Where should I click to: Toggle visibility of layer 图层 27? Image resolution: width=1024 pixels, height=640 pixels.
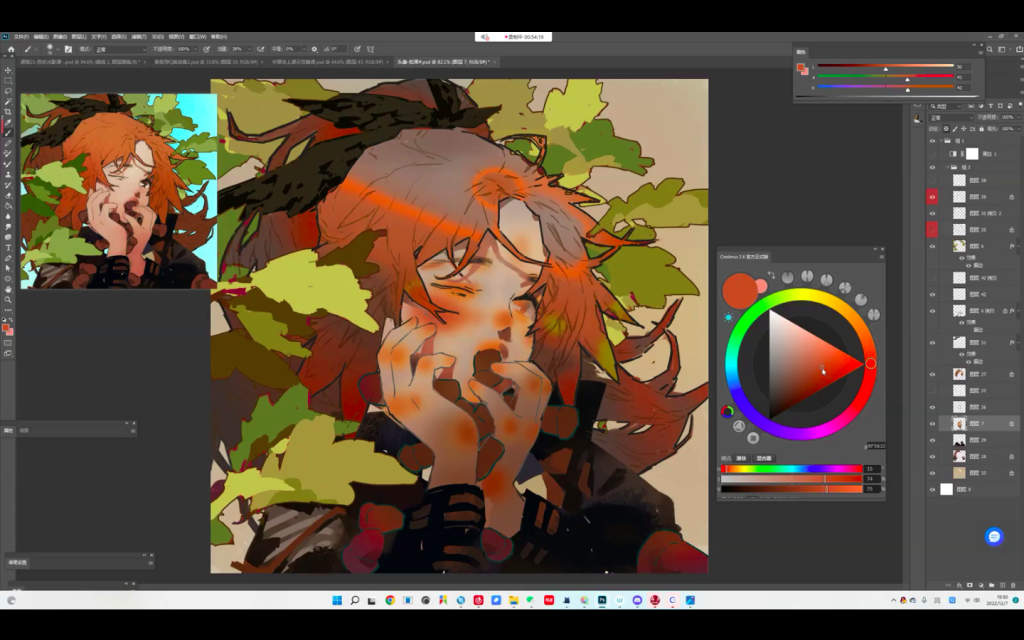pyautogui.click(x=932, y=374)
